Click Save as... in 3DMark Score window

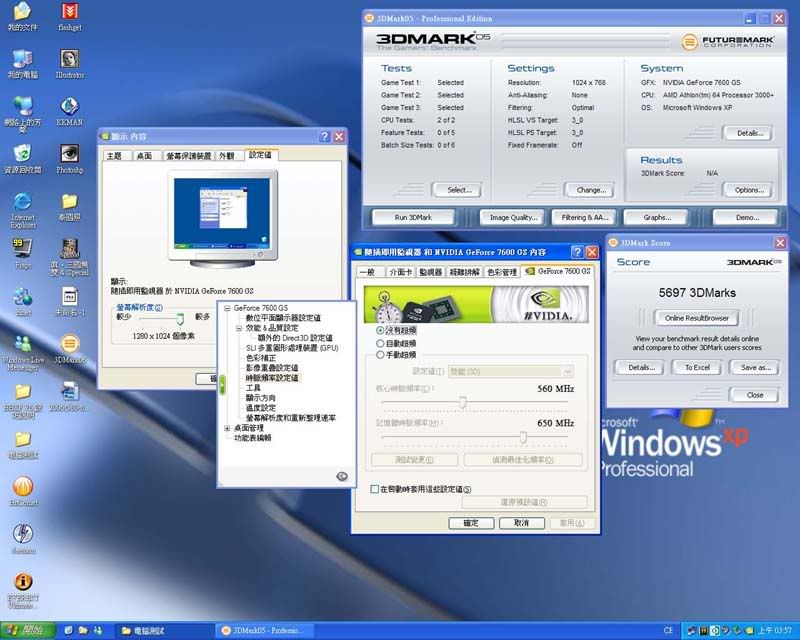point(755,367)
